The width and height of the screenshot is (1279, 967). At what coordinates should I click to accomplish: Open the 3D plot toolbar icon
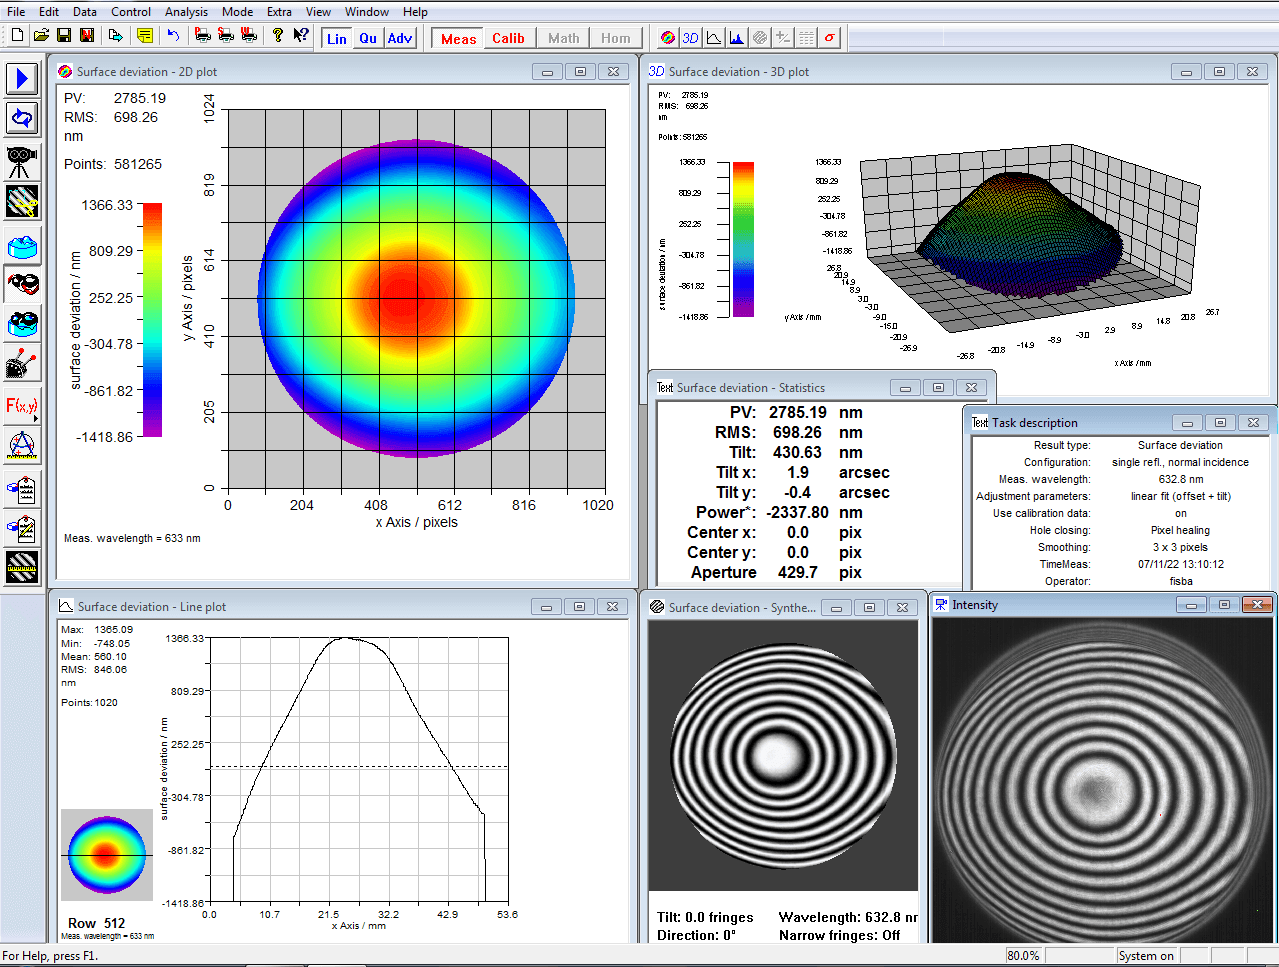[690, 38]
